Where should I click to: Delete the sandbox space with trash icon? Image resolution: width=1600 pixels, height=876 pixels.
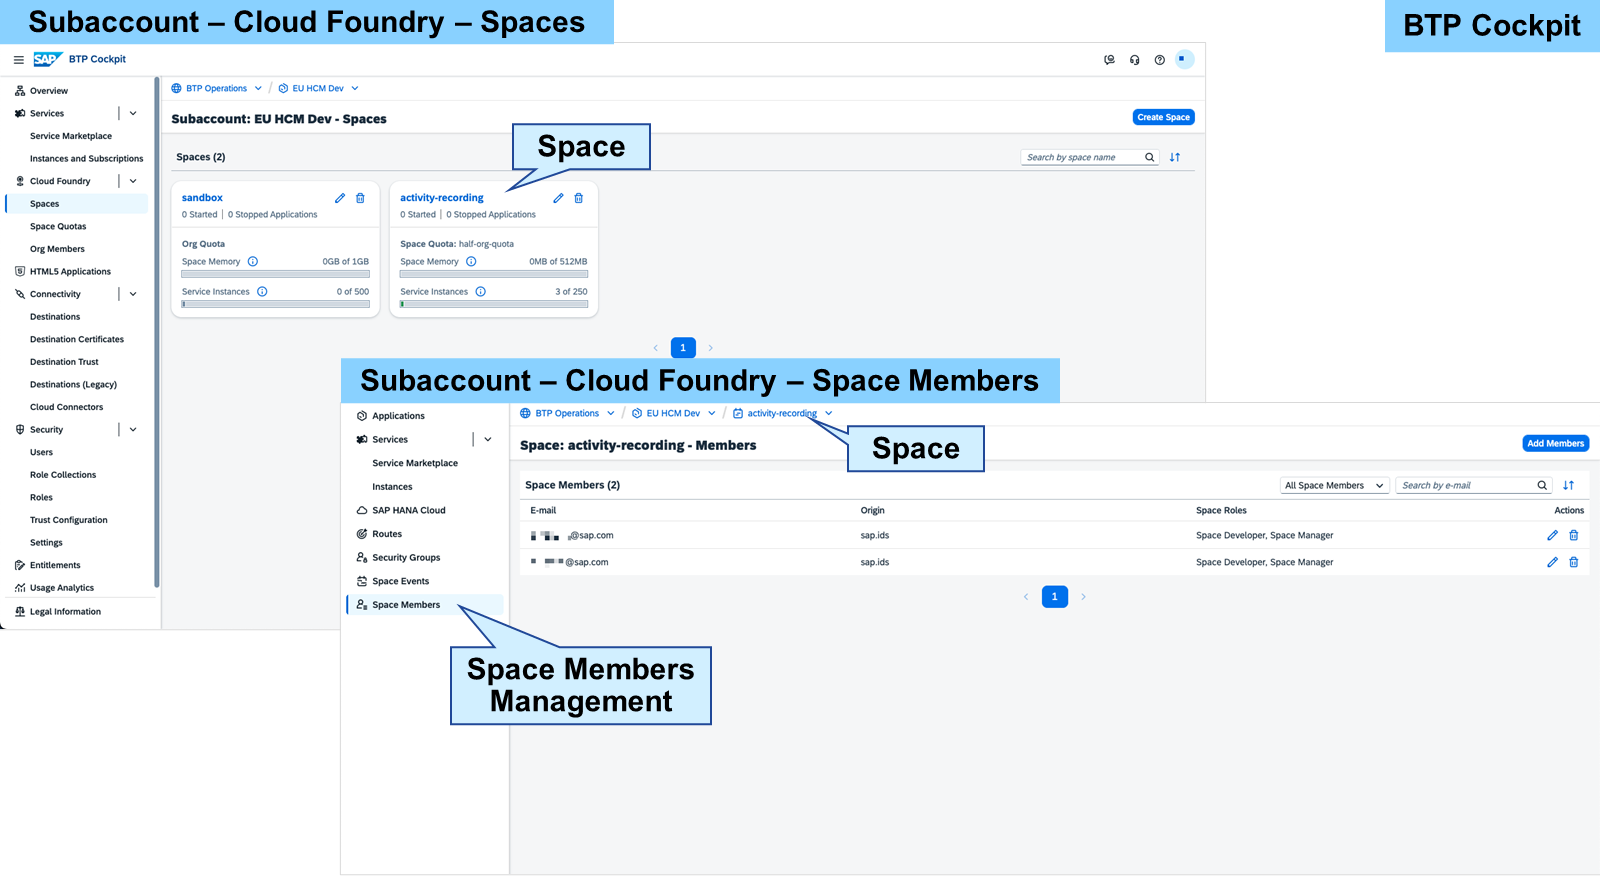pyautogui.click(x=360, y=198)
